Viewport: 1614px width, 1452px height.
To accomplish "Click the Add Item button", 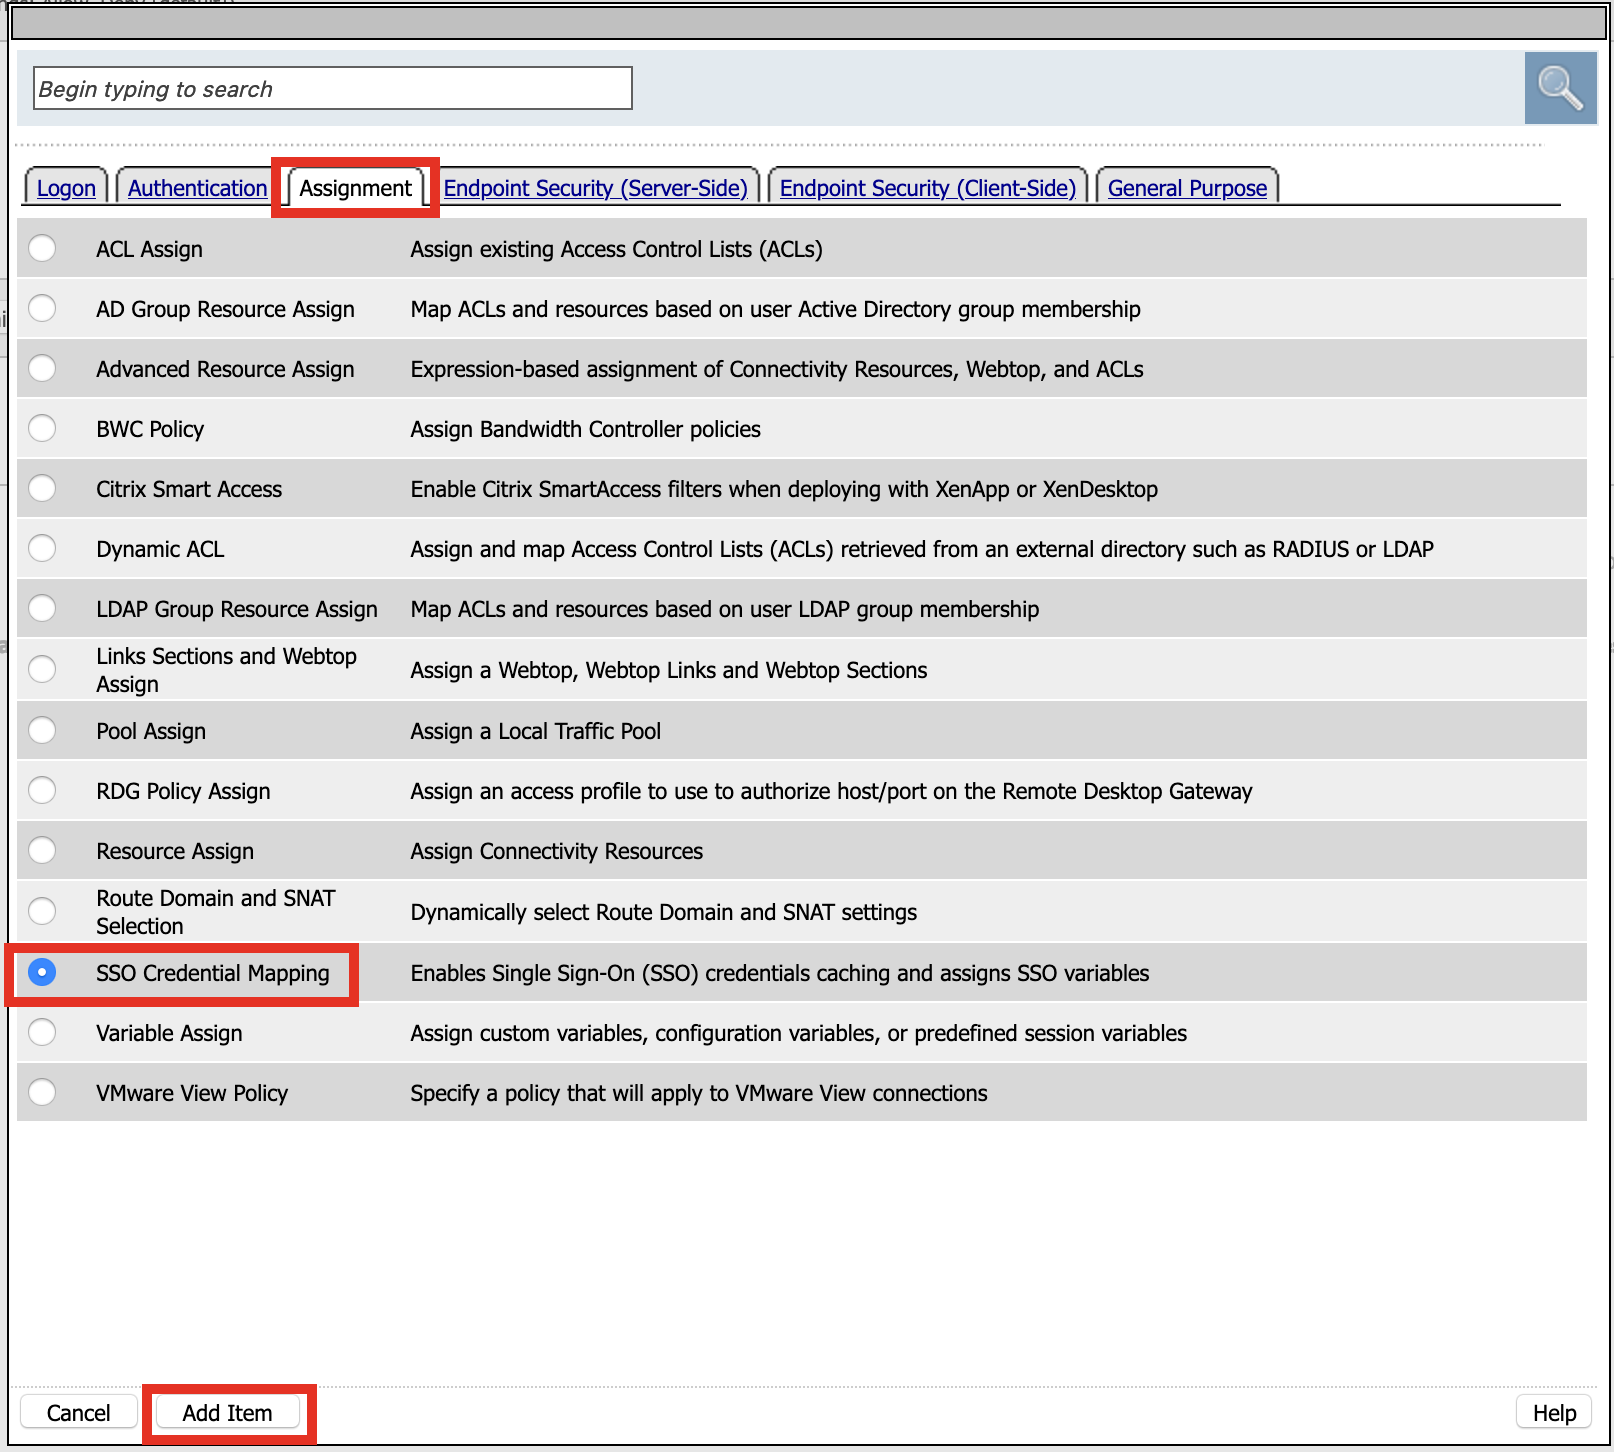I will pyautogui.click(x=227, y=1412).
